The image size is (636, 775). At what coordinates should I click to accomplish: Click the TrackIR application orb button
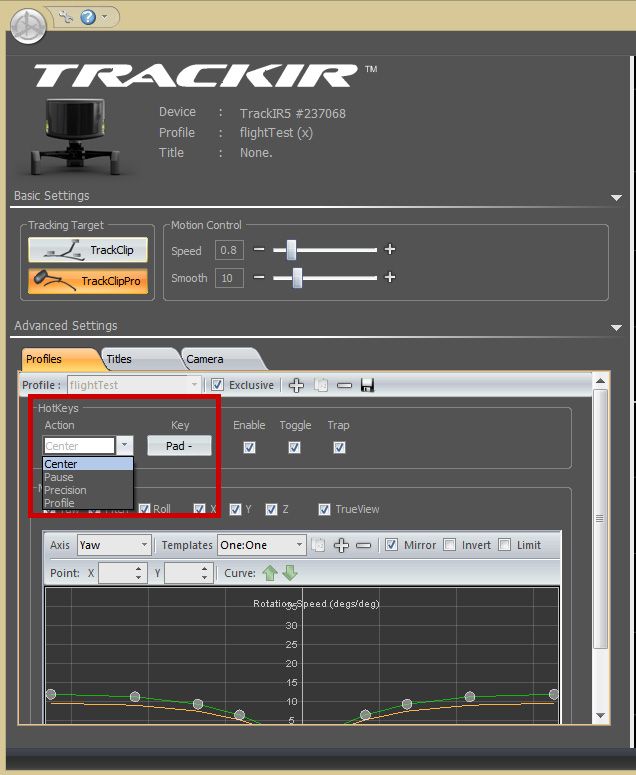point(27,26)
